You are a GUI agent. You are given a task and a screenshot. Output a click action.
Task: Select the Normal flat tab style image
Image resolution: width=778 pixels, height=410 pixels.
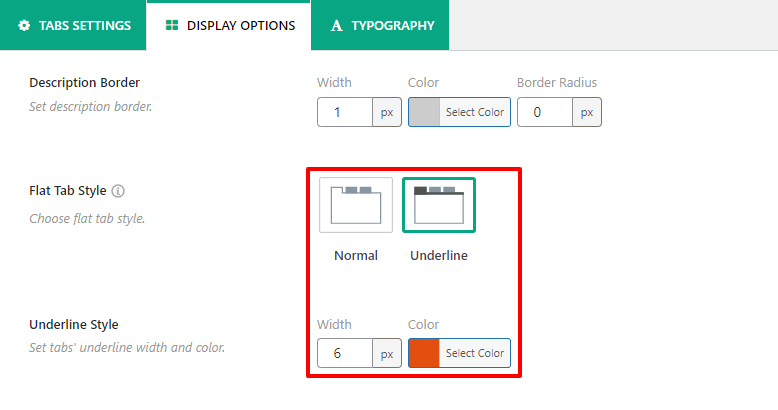[356, 205]
